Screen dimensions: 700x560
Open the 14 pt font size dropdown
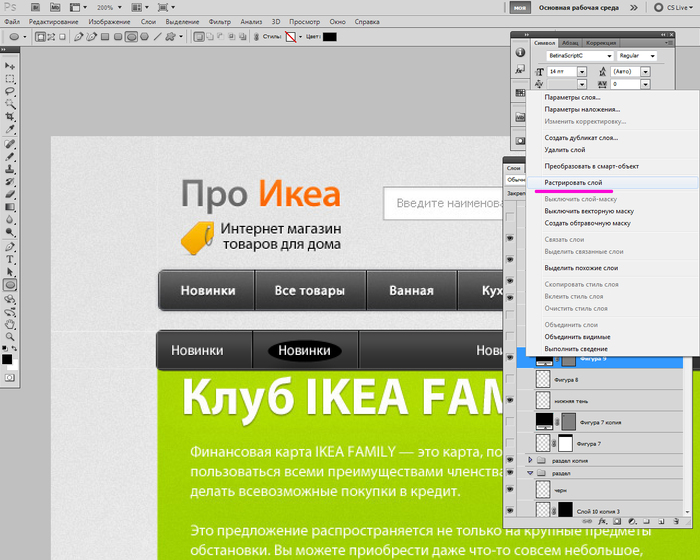(x=582, y=71)
